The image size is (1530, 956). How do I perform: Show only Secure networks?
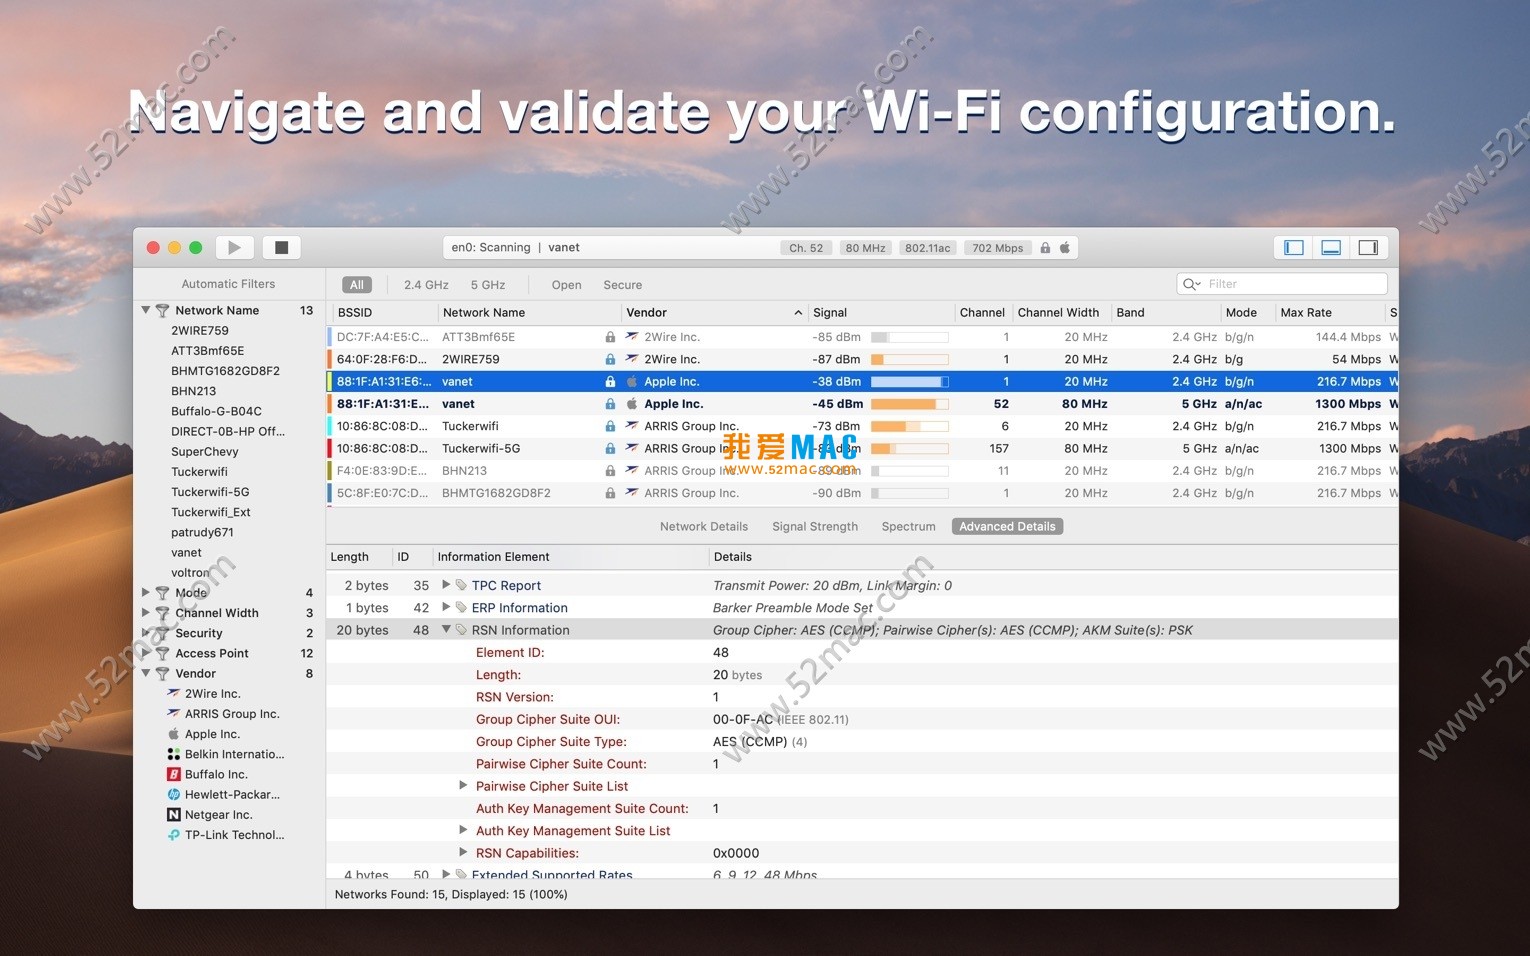(623, 285)
